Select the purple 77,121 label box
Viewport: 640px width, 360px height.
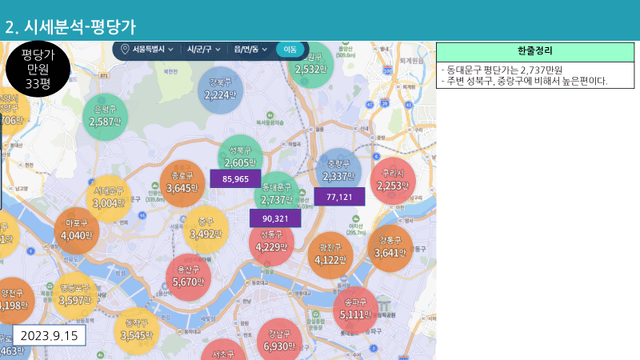click(339, 197)
